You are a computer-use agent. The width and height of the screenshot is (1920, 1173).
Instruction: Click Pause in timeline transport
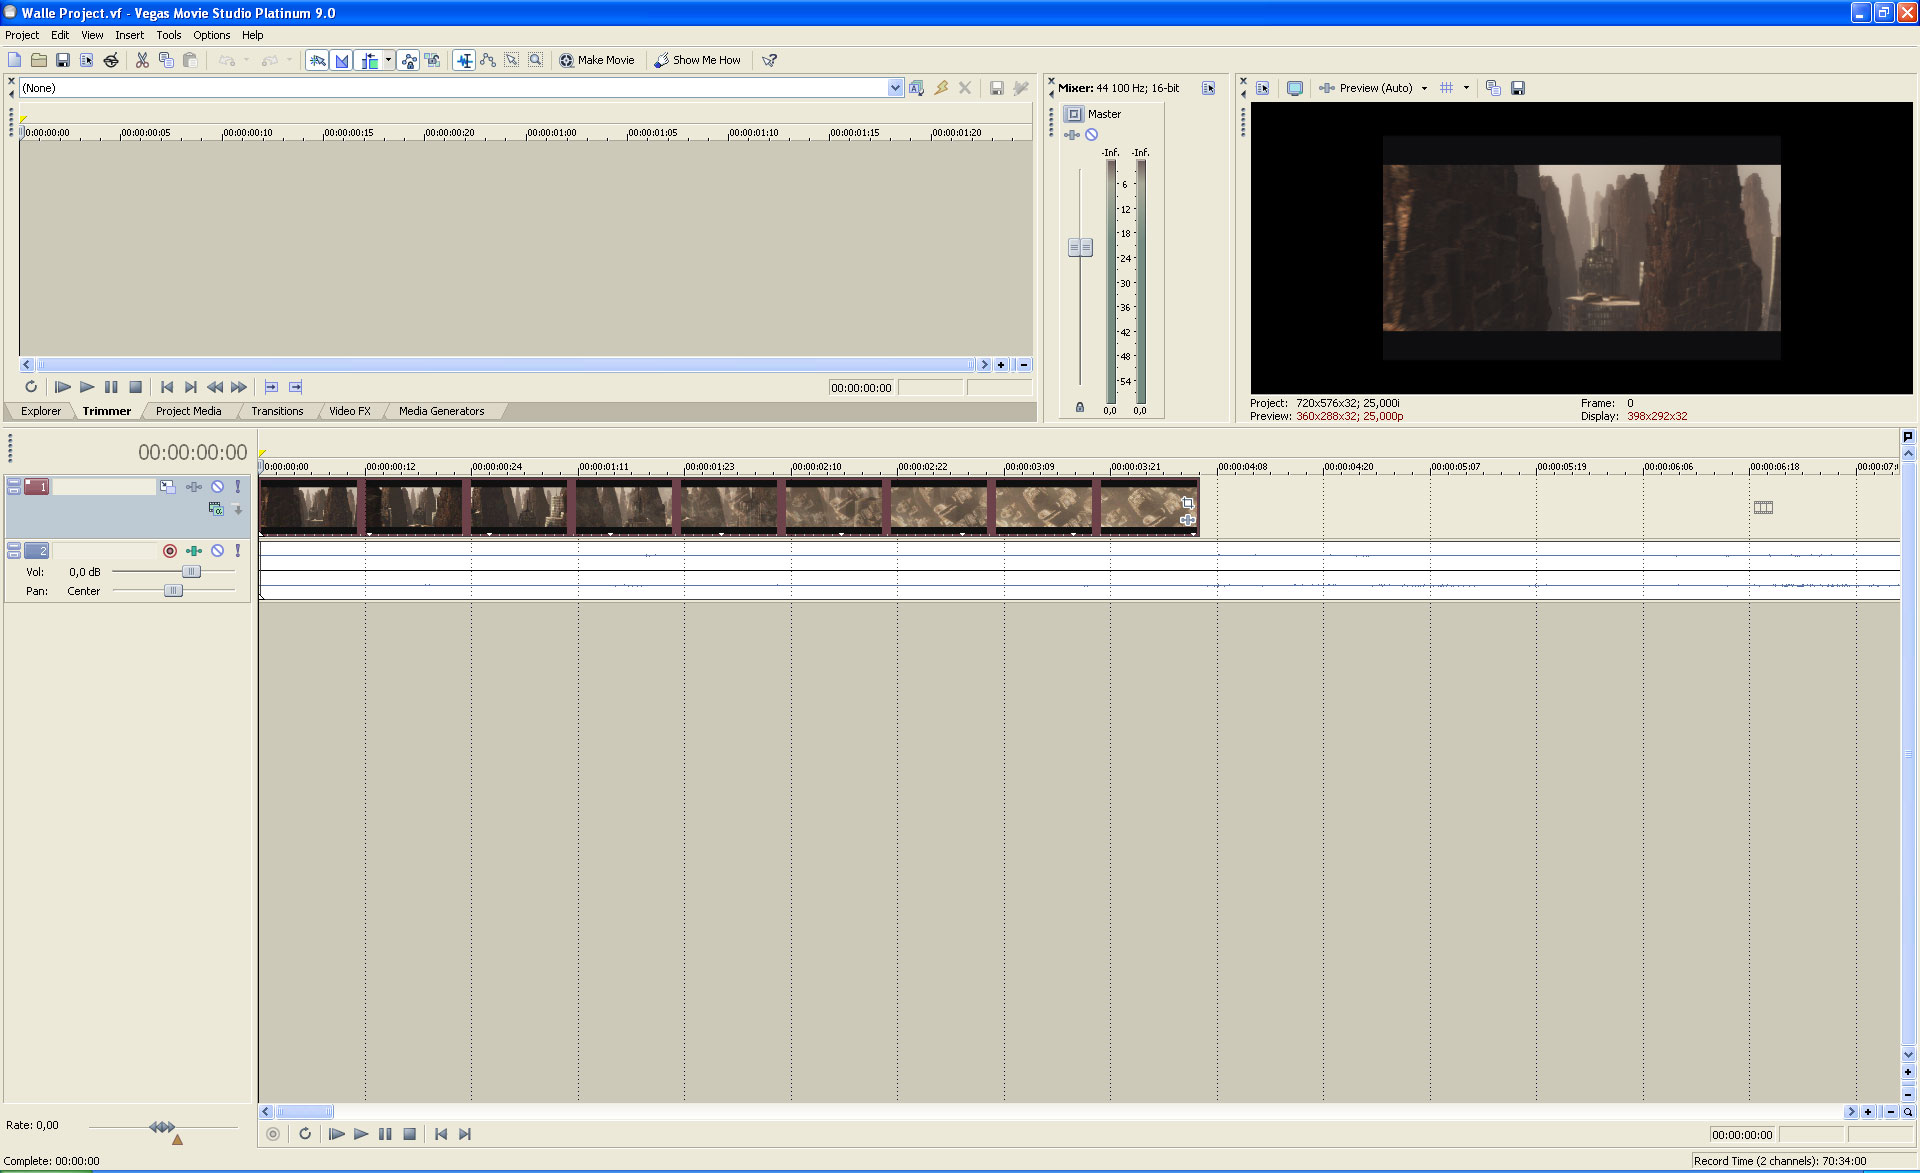point(385,1134)
